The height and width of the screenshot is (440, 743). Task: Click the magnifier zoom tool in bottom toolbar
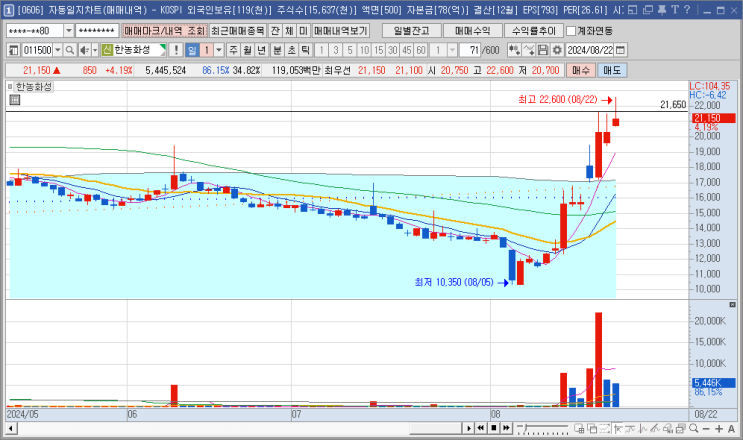tap(694, 428)
